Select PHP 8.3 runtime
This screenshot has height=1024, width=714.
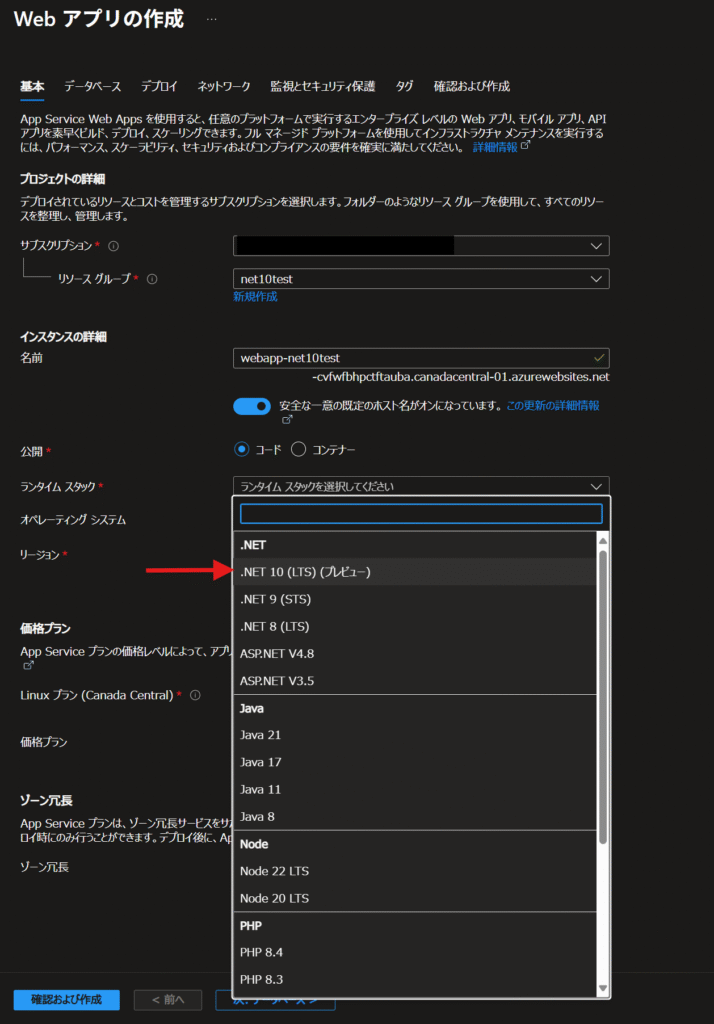[x=415, y=980]
